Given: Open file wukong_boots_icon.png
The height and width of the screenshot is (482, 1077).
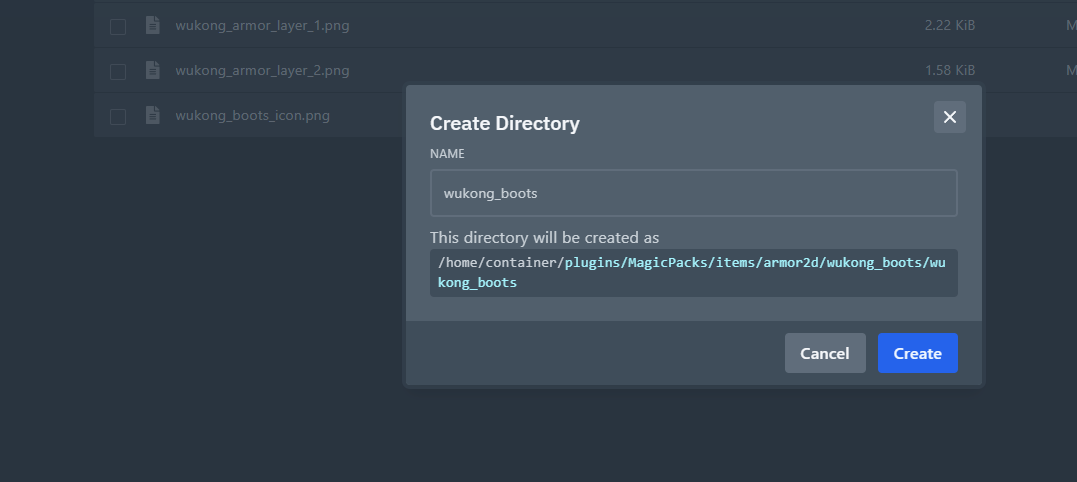Looking at the screenshot, I should pyautogui.click(x=252, y=115).
